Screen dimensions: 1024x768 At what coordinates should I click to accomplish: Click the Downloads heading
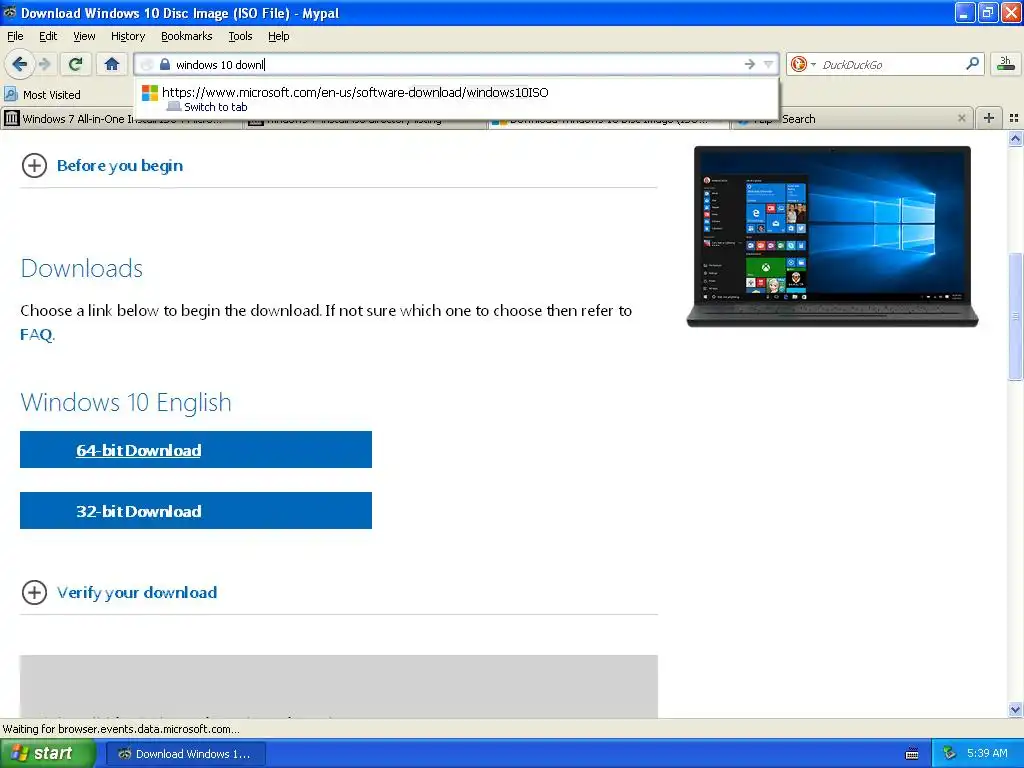[82, 268]
